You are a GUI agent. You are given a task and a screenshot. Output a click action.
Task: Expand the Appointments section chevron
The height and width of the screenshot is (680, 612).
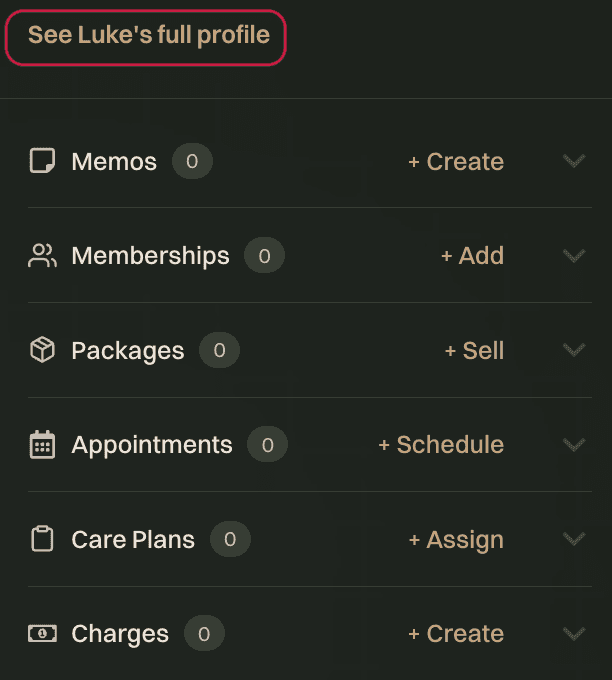(574, 445)
